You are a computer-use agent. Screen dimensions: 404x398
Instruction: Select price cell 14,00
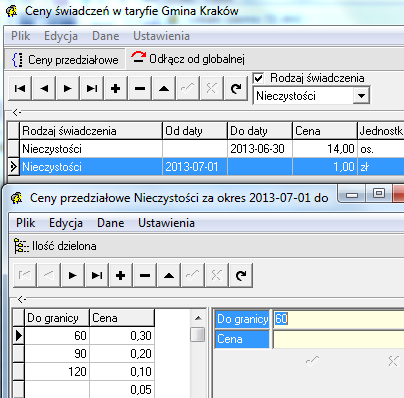click(325, 149)
